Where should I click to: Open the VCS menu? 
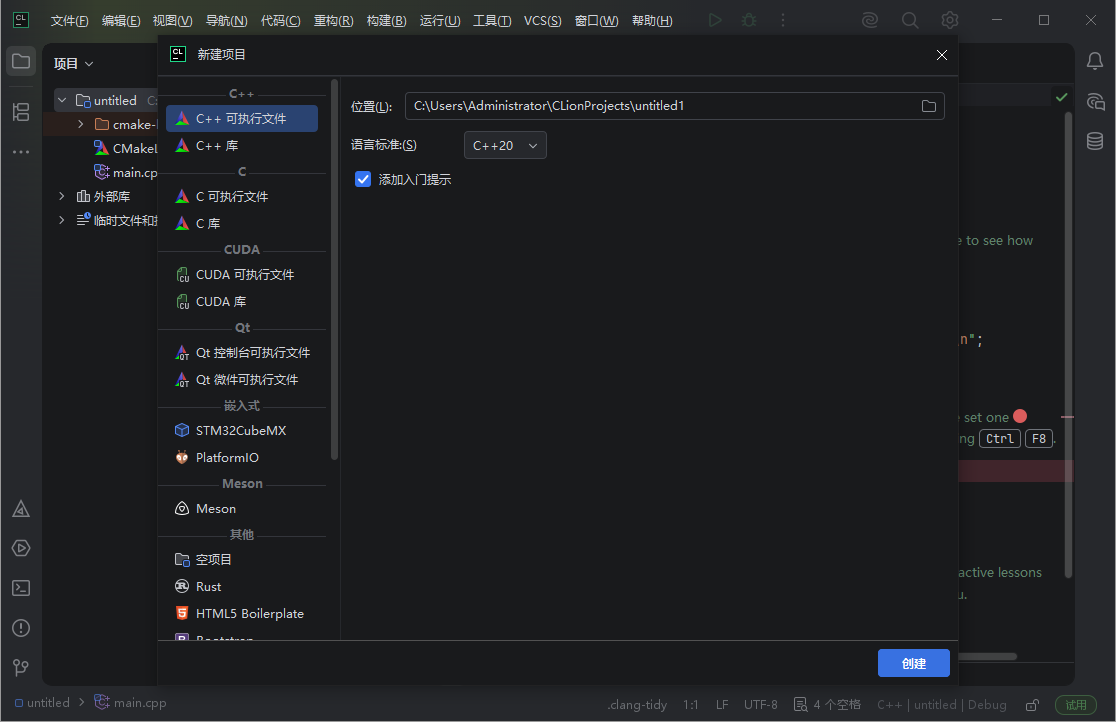click(542, 19)
